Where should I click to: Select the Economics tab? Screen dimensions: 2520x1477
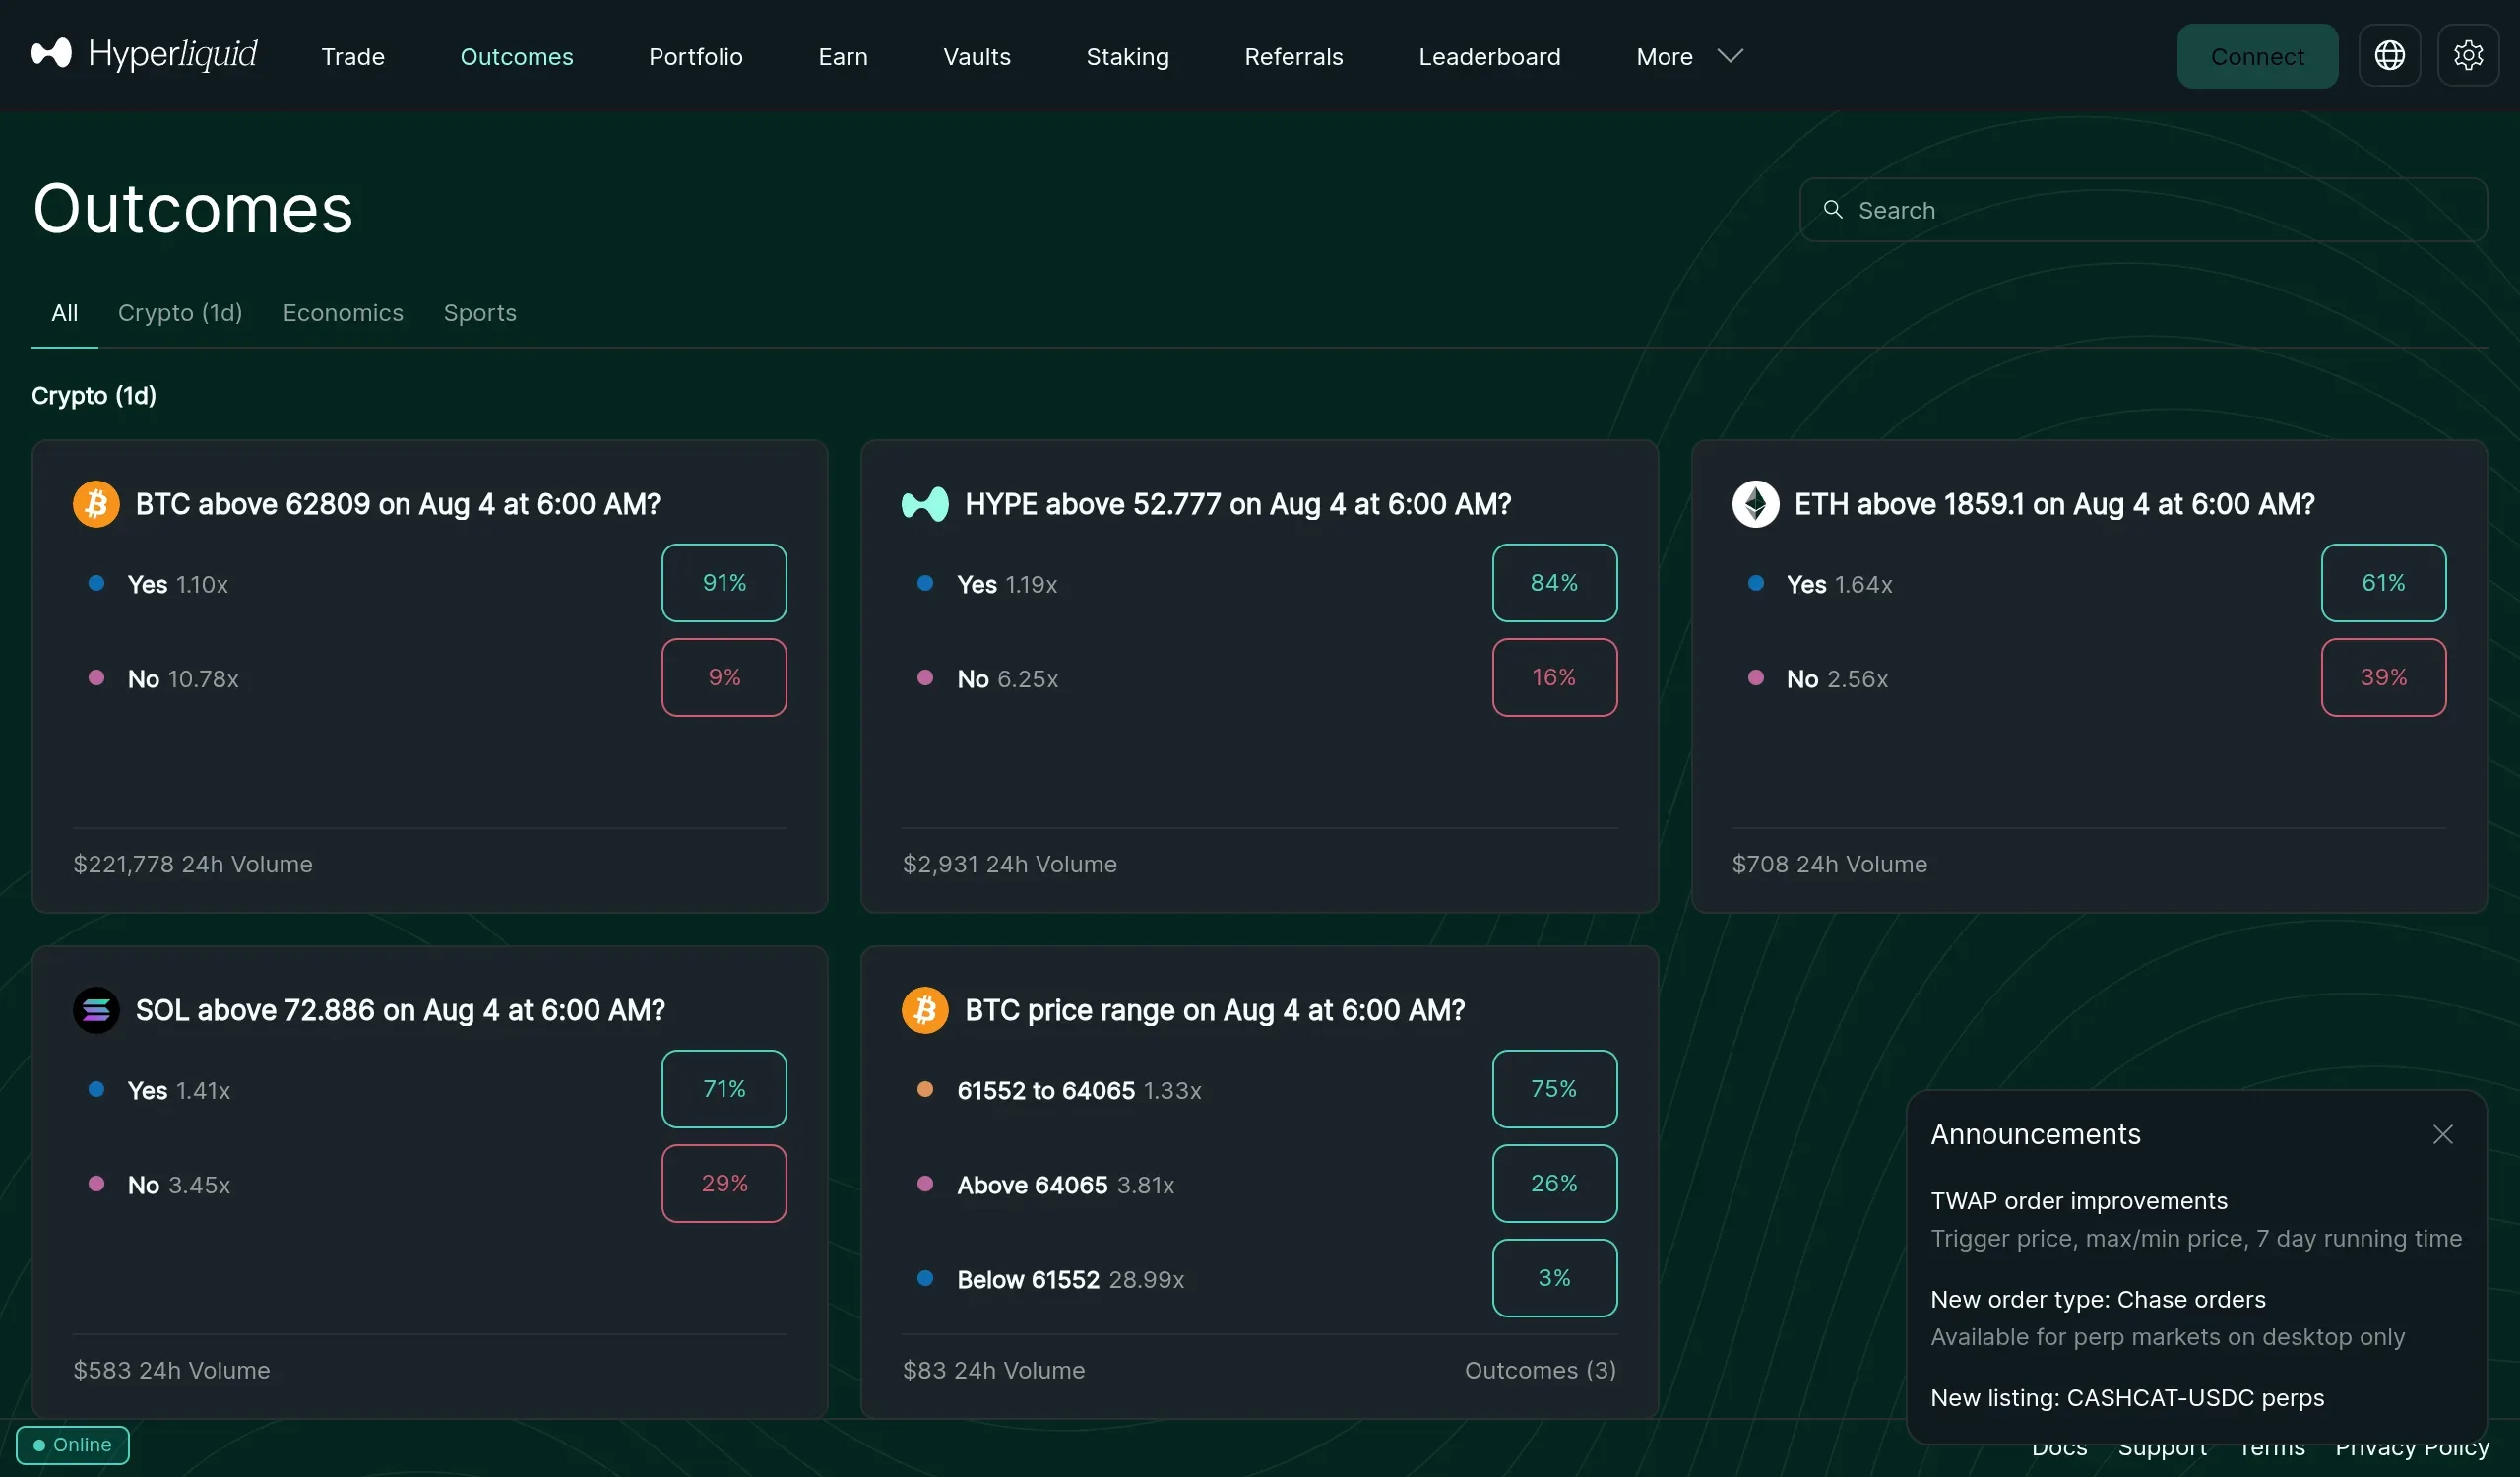[x=343, y=313]
